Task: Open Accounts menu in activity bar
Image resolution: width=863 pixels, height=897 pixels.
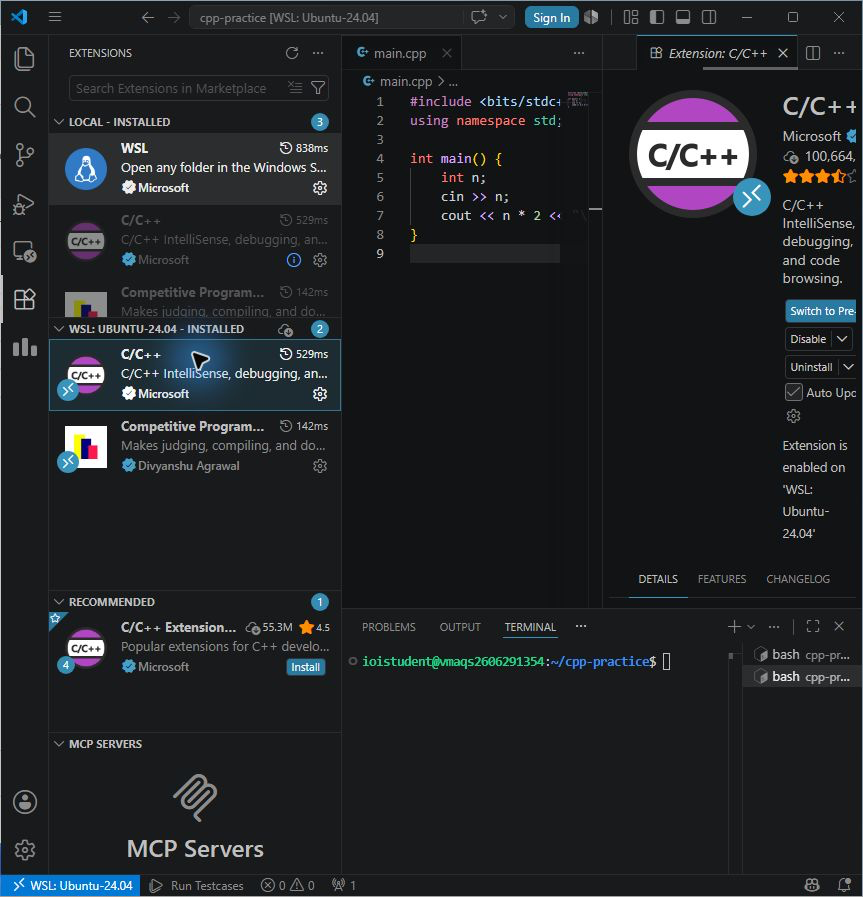Action: click(25, 802)
